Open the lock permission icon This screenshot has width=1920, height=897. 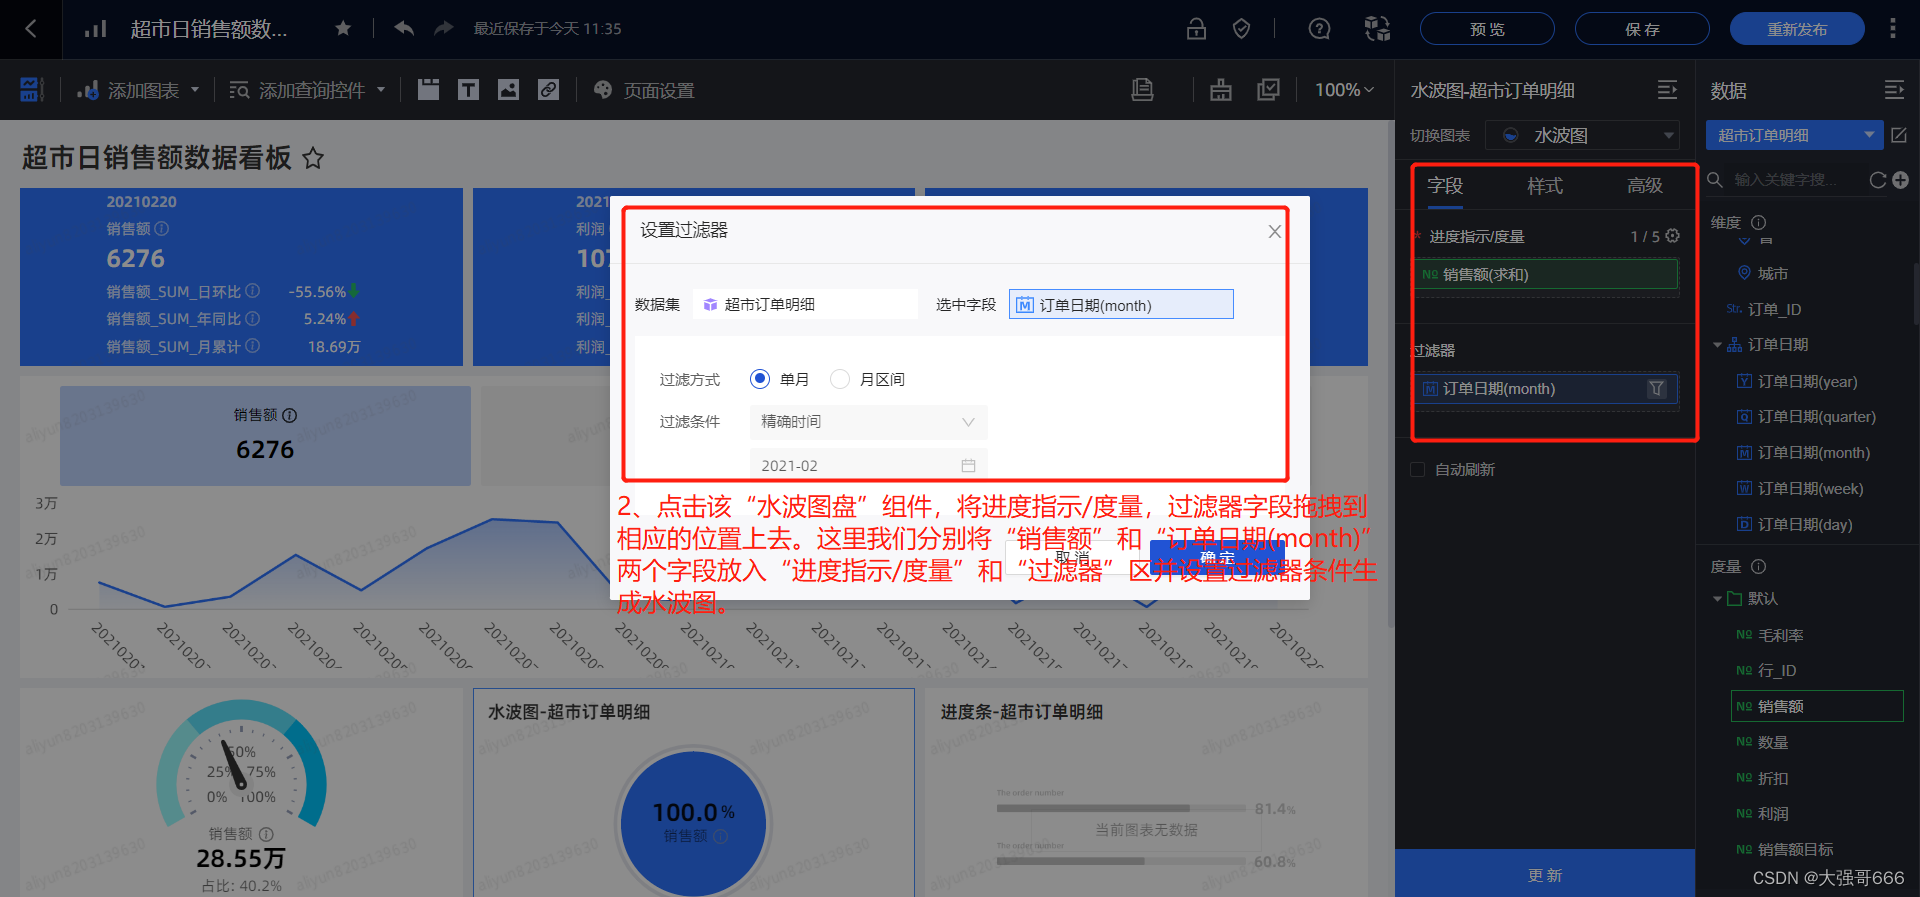(1196, 29)
